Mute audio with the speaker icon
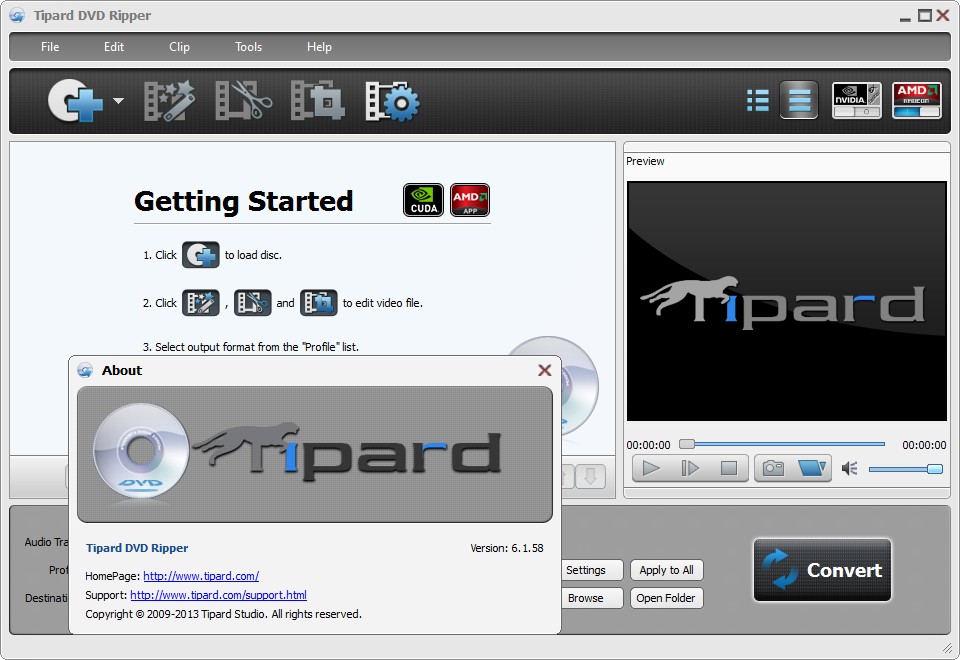Screen dimensions: 960x660 coord(849,467)
